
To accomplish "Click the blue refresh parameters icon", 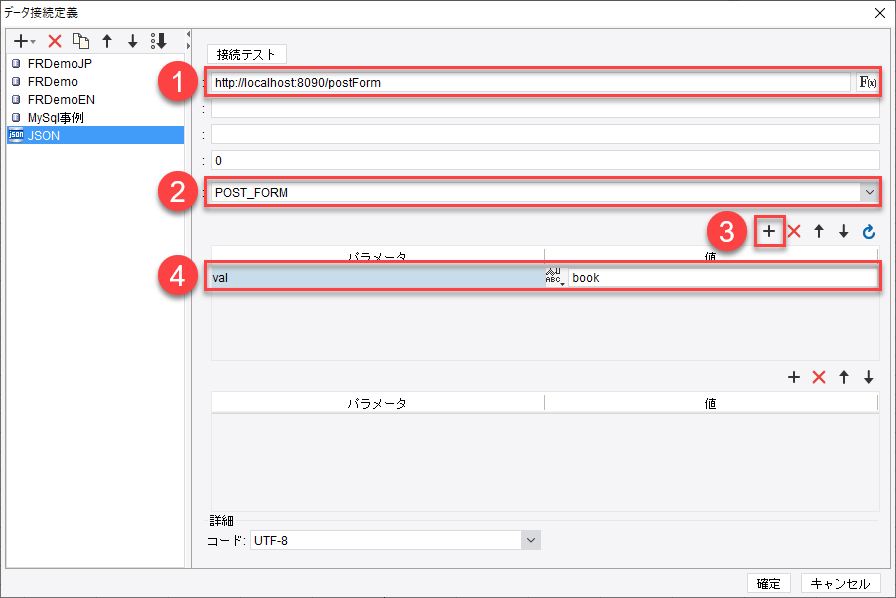I will coord(869,232).
